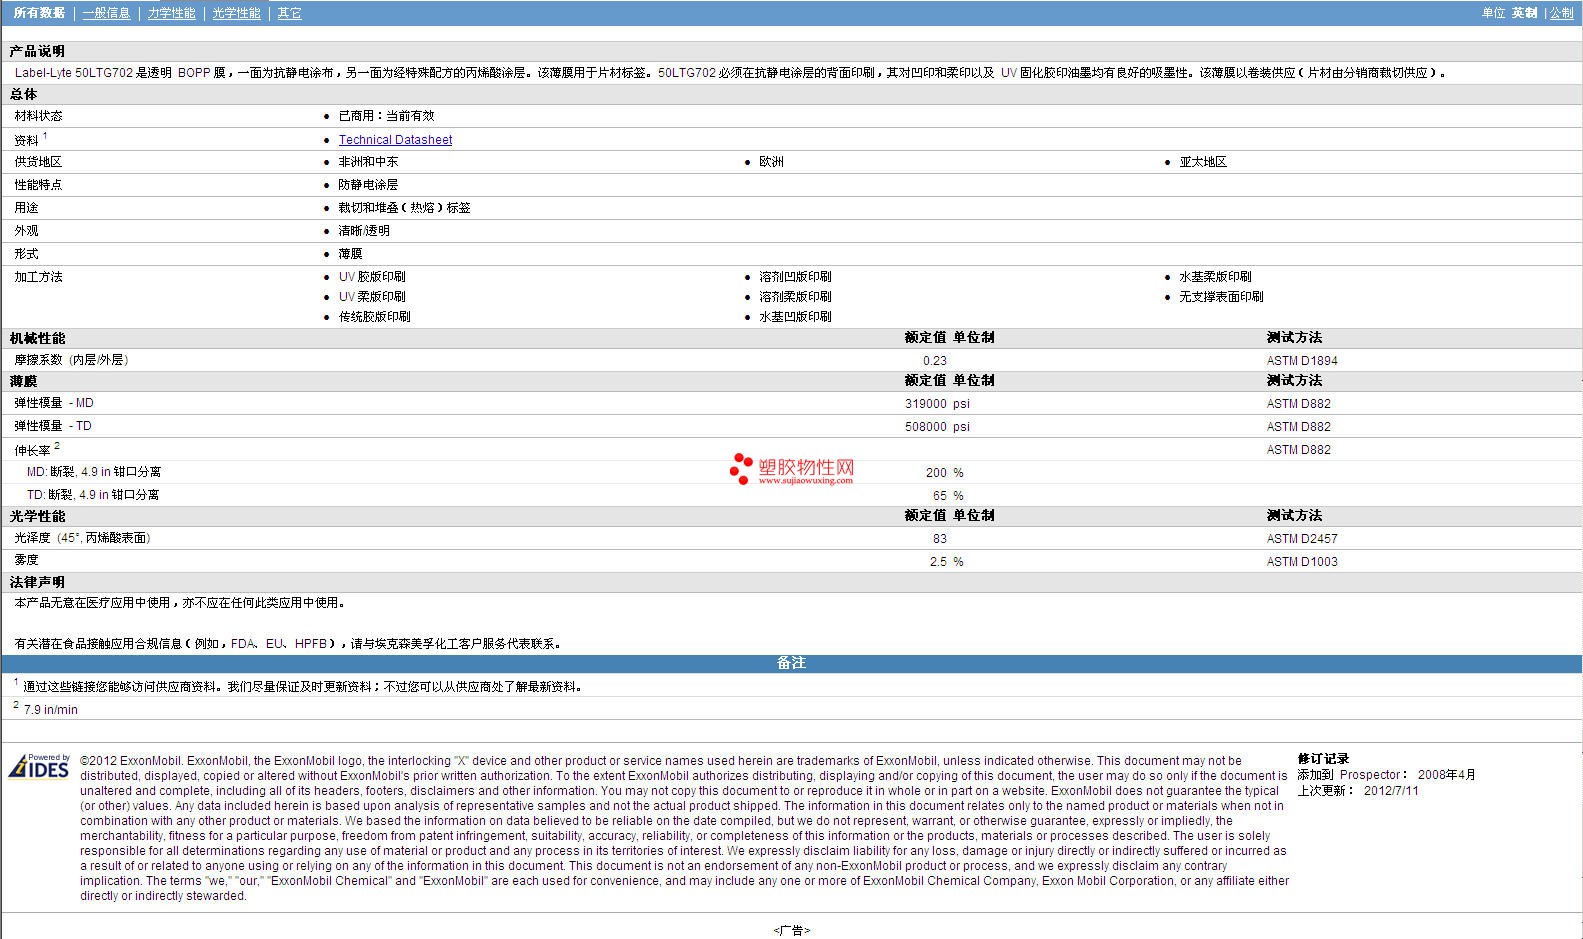
Task: Select the 溶剂凹版印刷 processing method
Action: click(795, 277)
